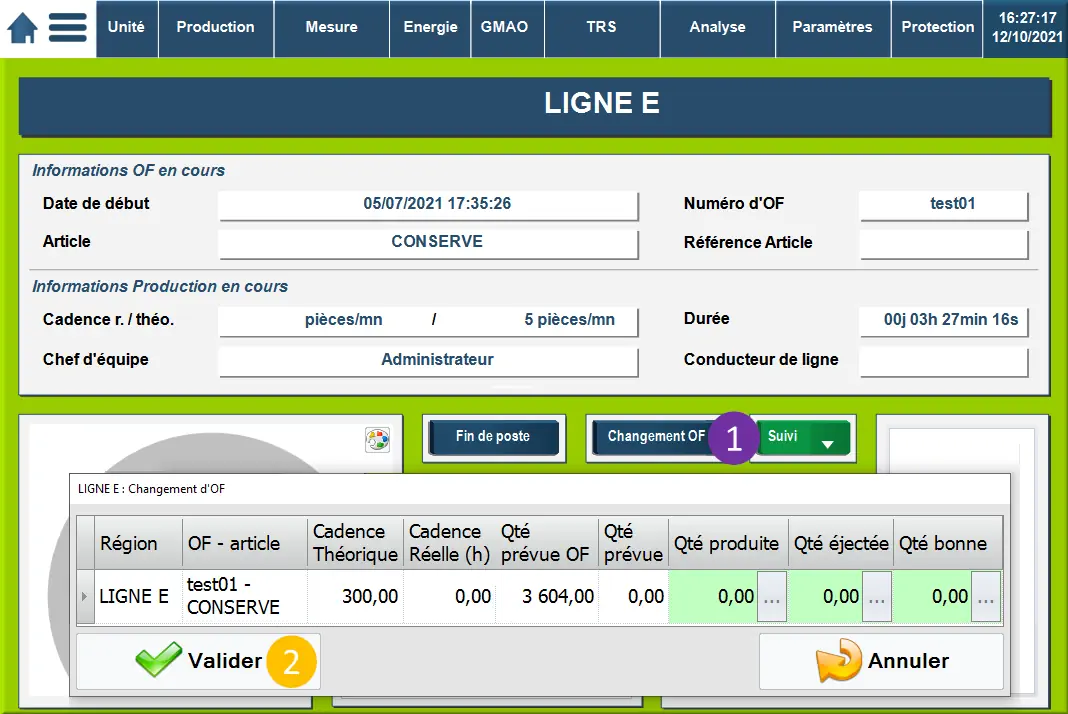Go to the home screen icon
The width and height of the screenshot is (1068, 714).
tap(22, 28)
